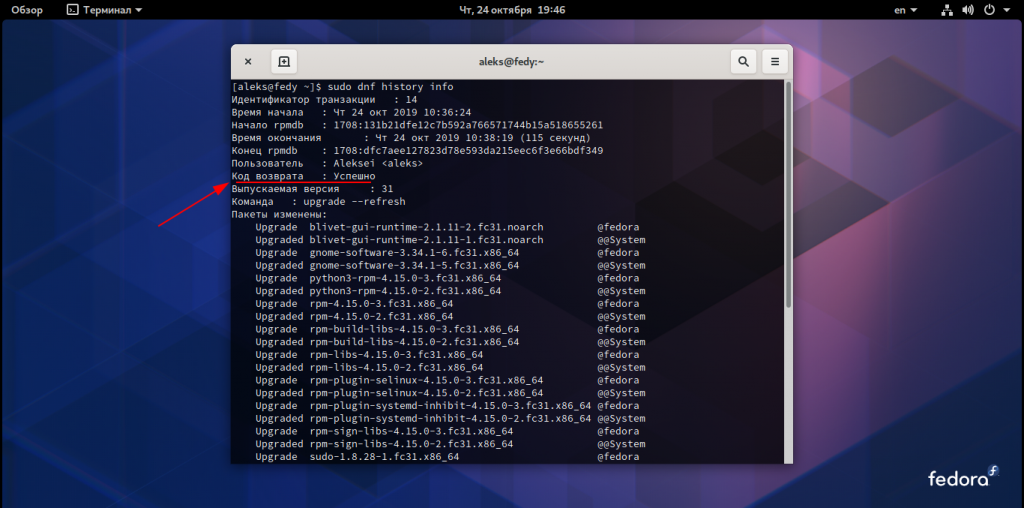Click the 'Начало rpmdb' hash line

(417, 125)
